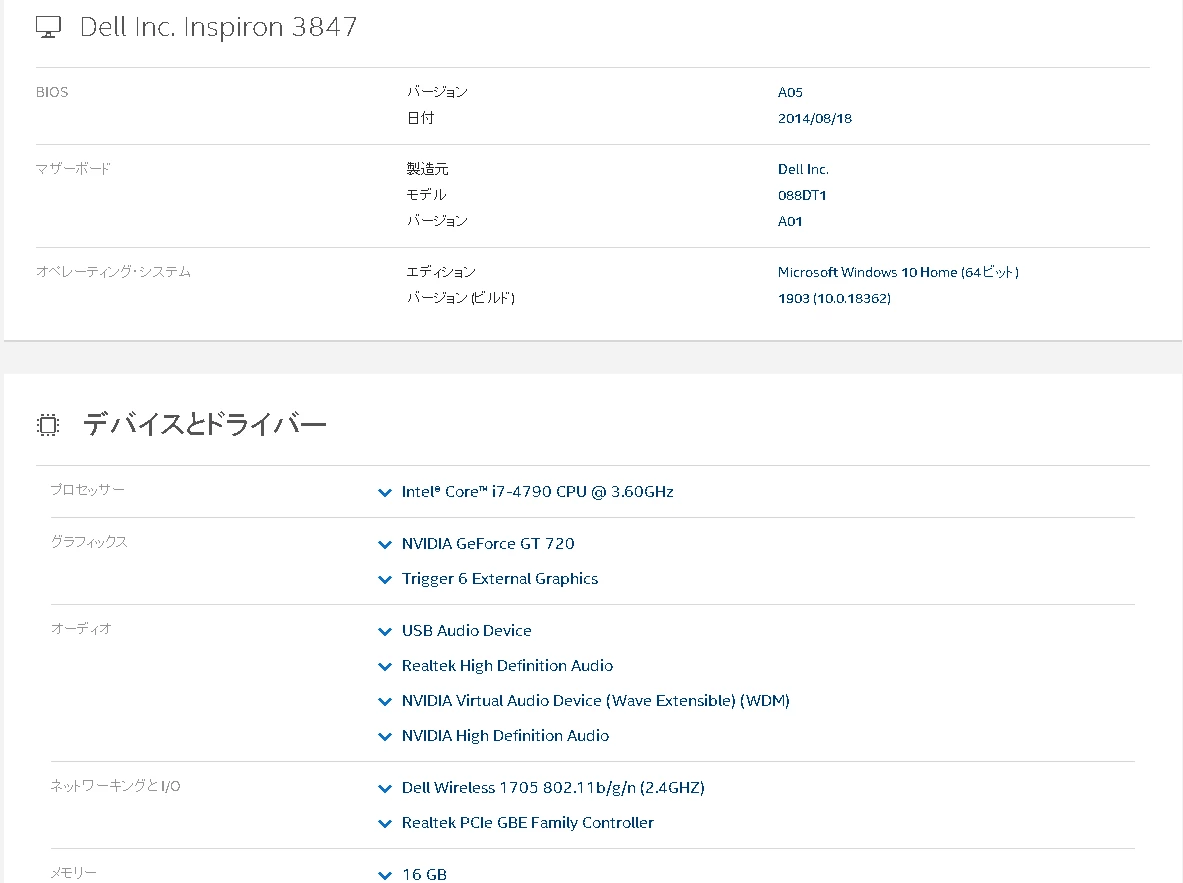Open the Dell Wireless 1705 802.11b/g/n entry

pos(553,788)
